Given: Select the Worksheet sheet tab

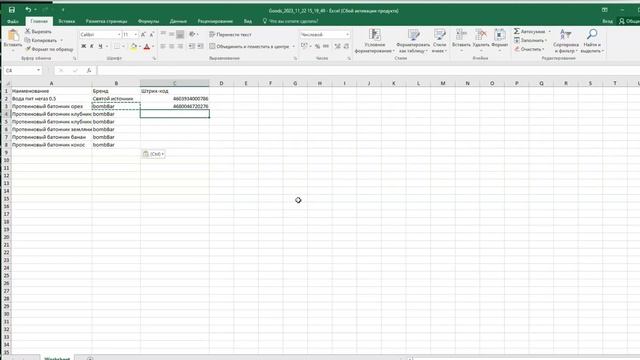Looking at the screenshot, I should tap(57, 358).
